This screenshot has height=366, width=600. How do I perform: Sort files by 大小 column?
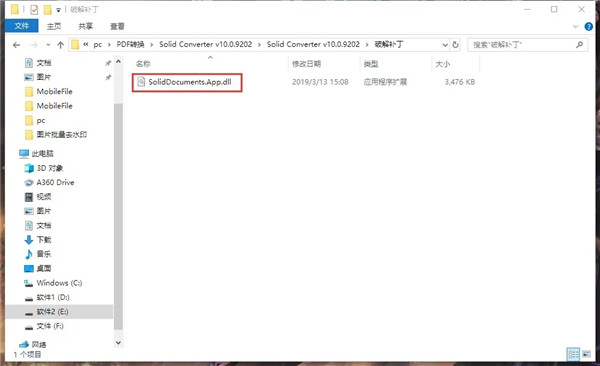click(443, 64)
